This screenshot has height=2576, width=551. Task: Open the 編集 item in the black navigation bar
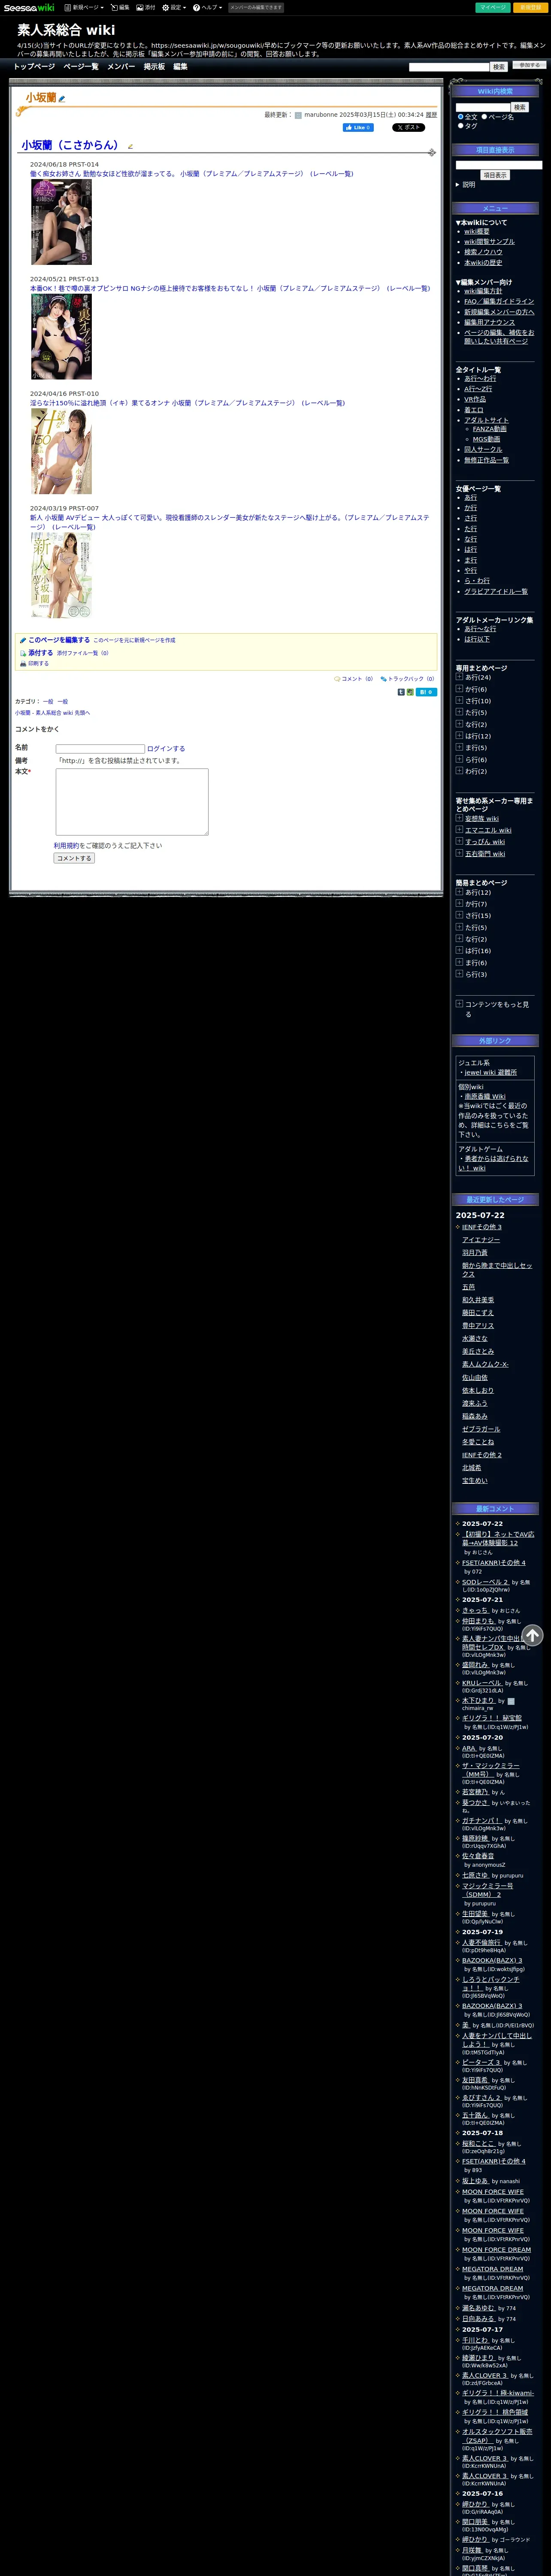click(180, 67)
